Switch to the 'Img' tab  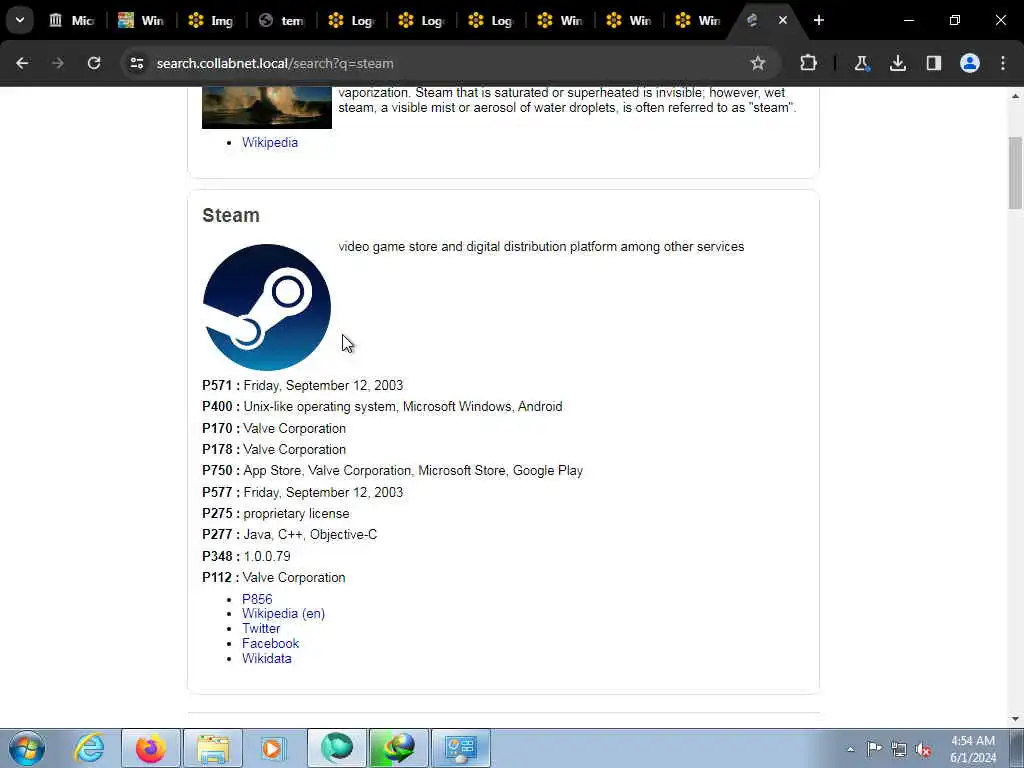(210, 20)
